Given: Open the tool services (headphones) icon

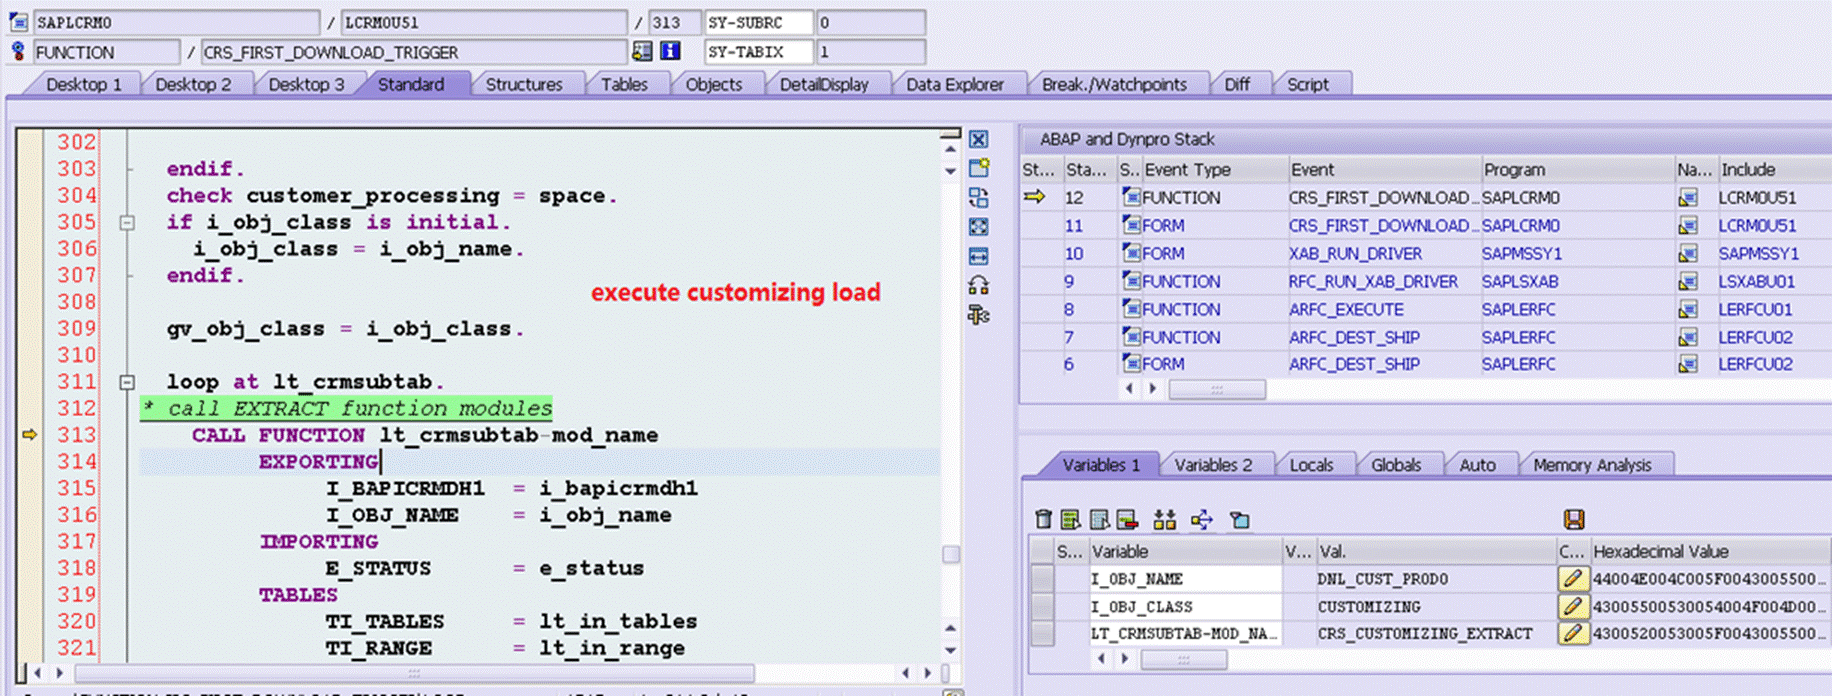Looking at the screenshot, I should (x=979, y=285).
